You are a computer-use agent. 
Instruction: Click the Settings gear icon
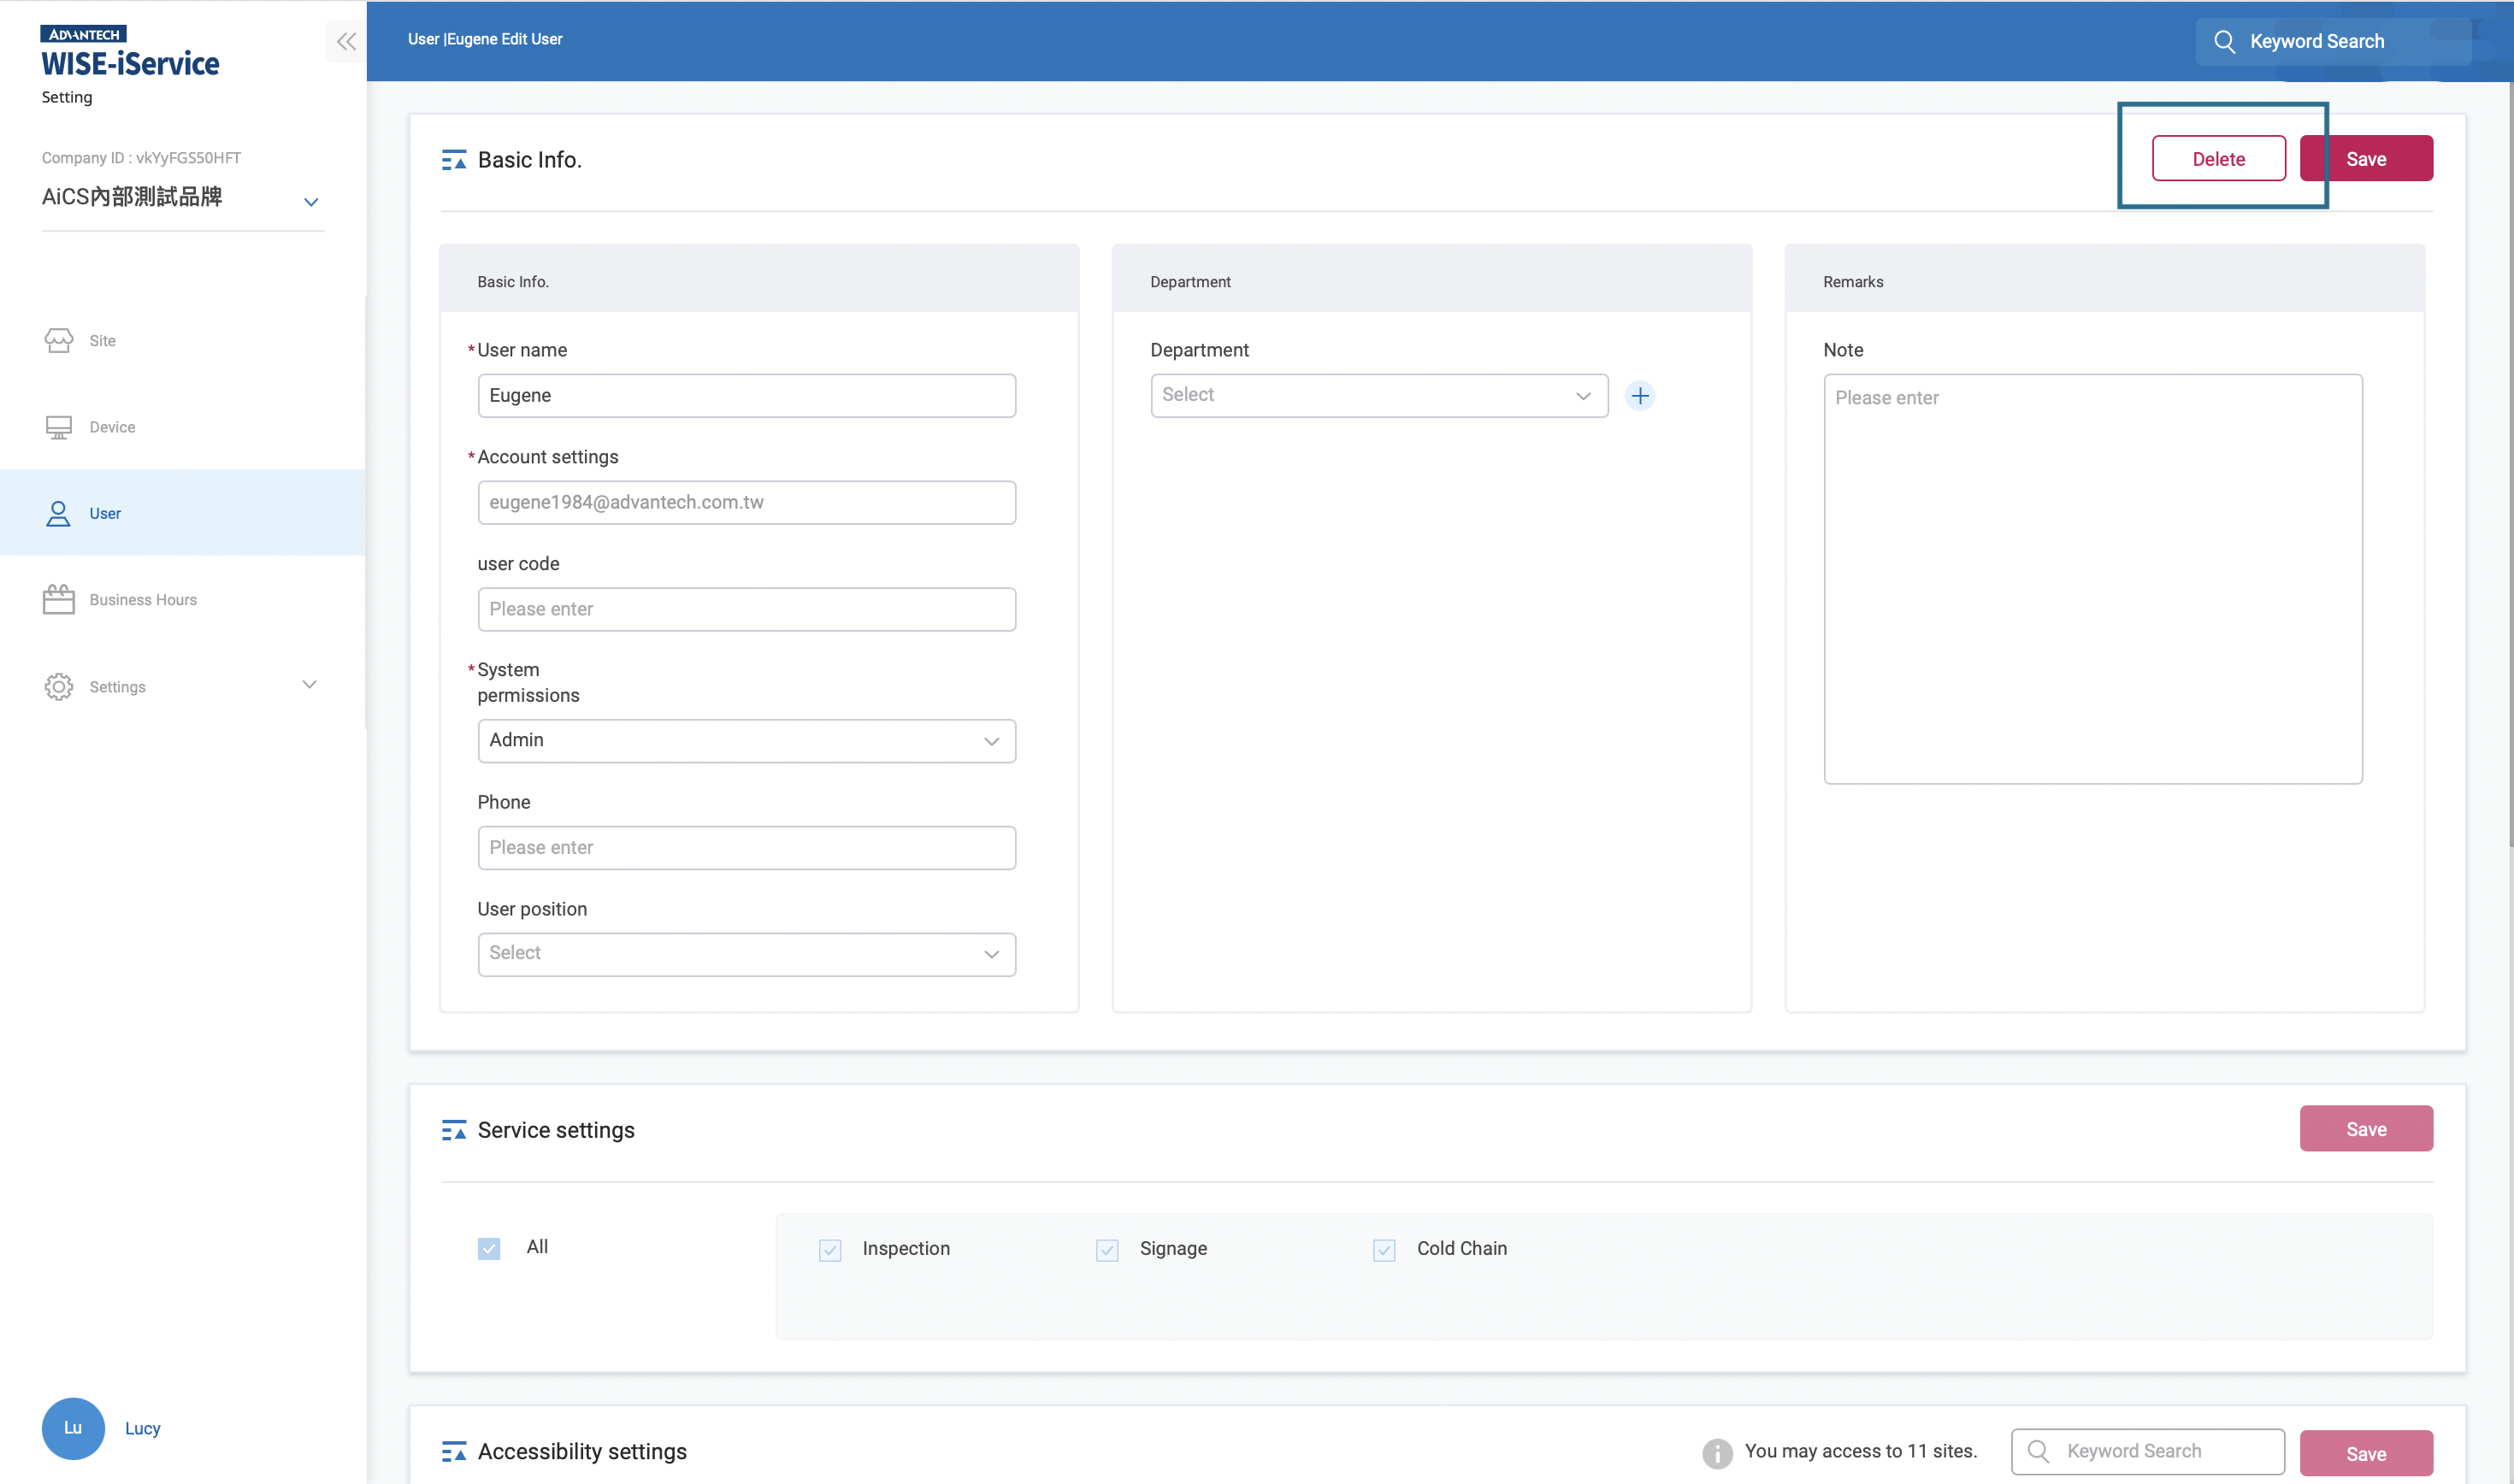[58, 686]
